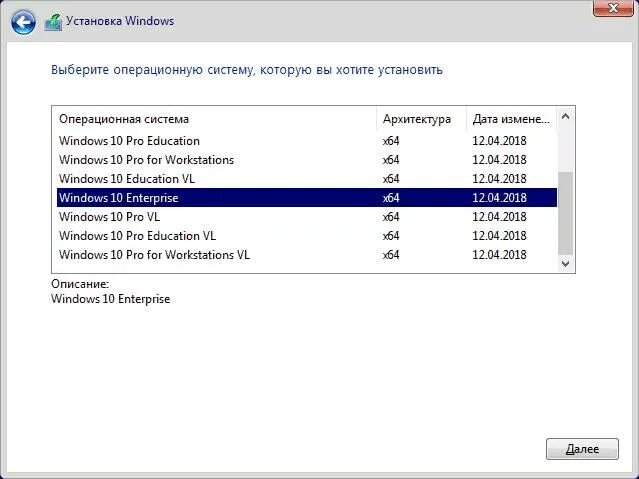Viewport: 639px width, 479px height.
Task: Click the scrollbar down arrow
Action: click(565, 263)
